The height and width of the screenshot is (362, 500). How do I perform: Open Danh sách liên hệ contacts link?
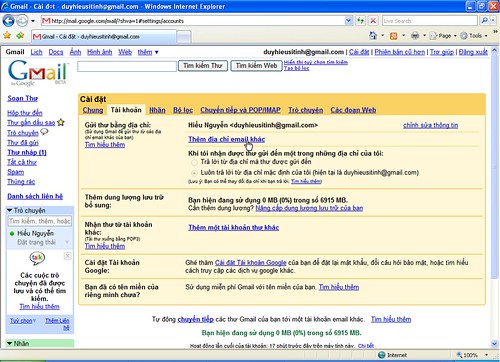click(x=35, y=196)
